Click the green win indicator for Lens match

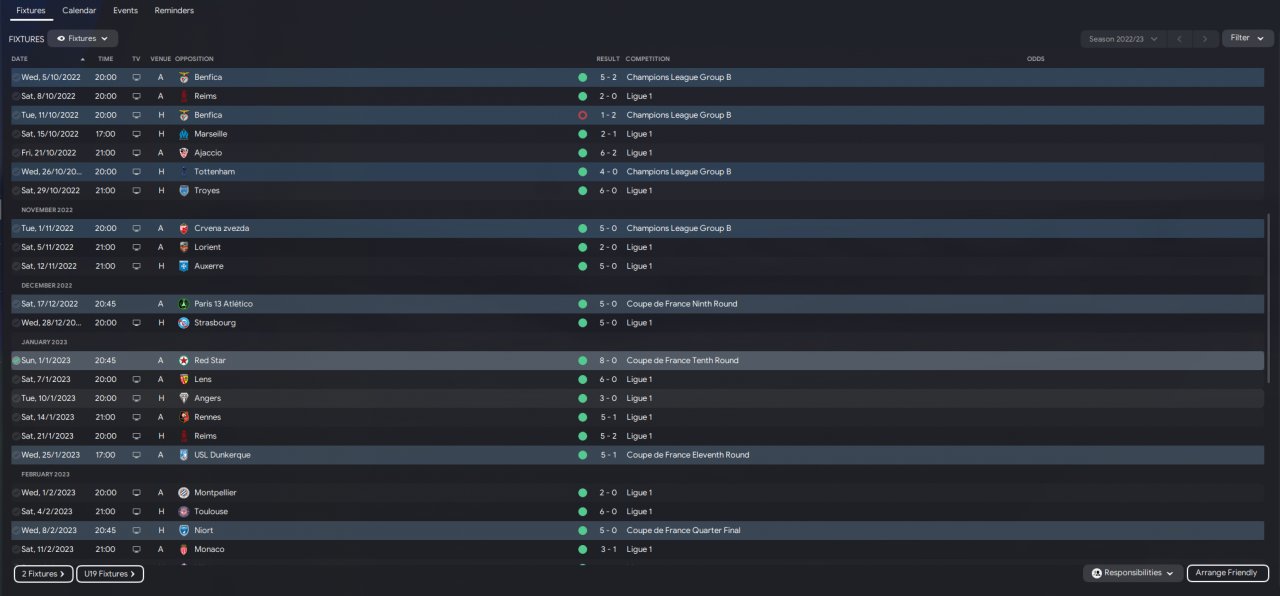pyautogui.click(x=582, y=379)
